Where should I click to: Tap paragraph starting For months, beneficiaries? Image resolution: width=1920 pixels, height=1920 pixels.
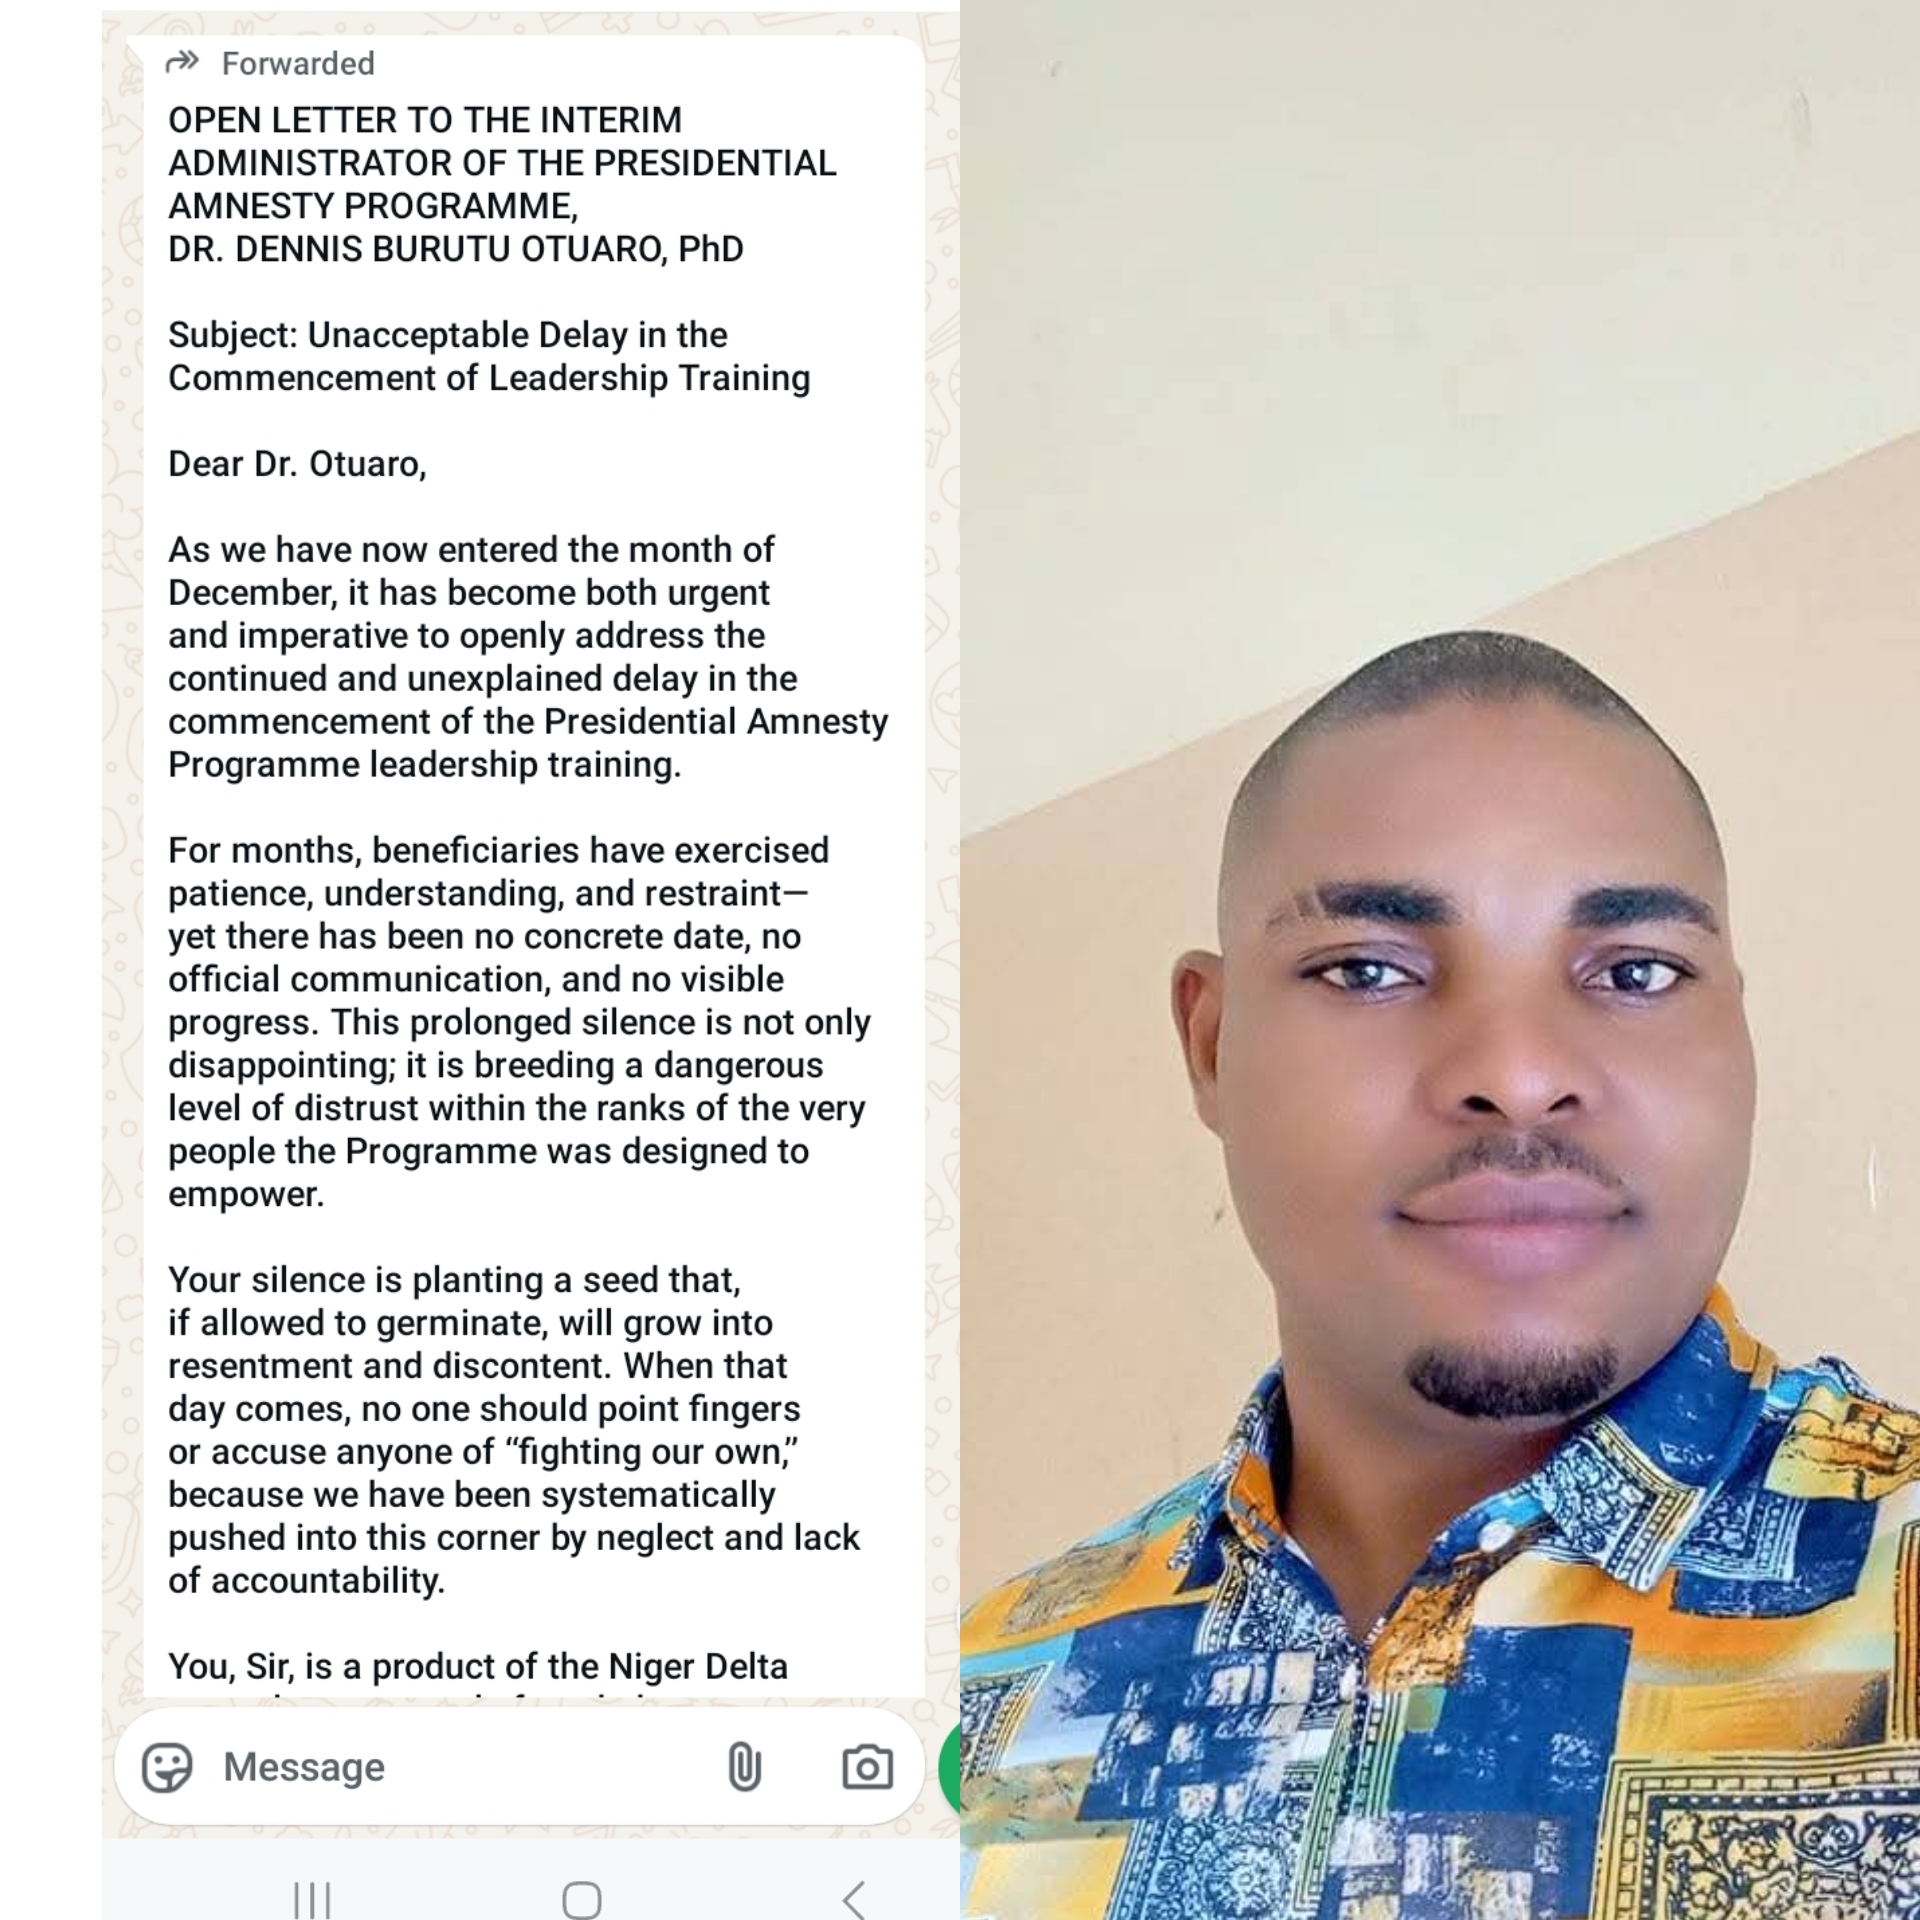[x=519, y=1022]
